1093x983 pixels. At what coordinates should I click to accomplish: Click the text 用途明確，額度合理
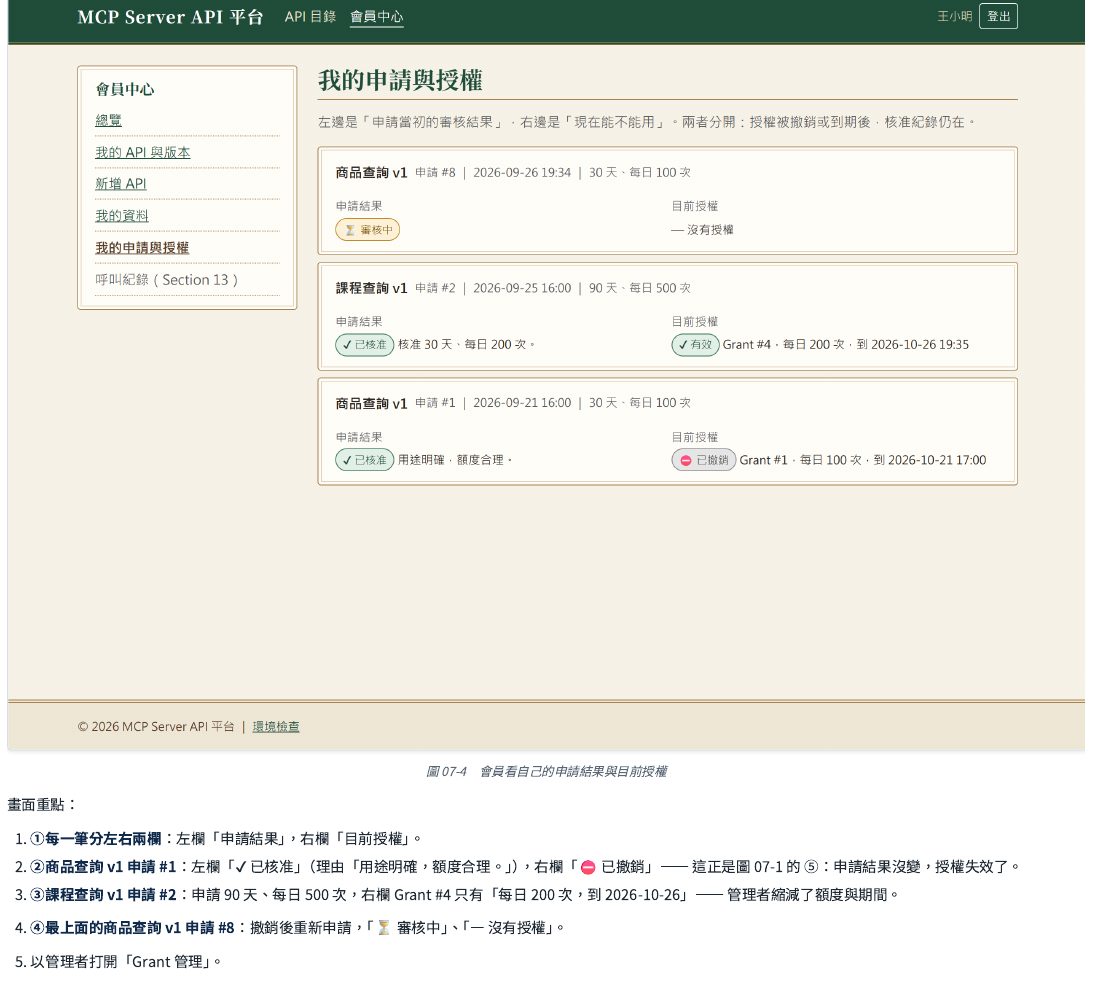click(454, 460)
